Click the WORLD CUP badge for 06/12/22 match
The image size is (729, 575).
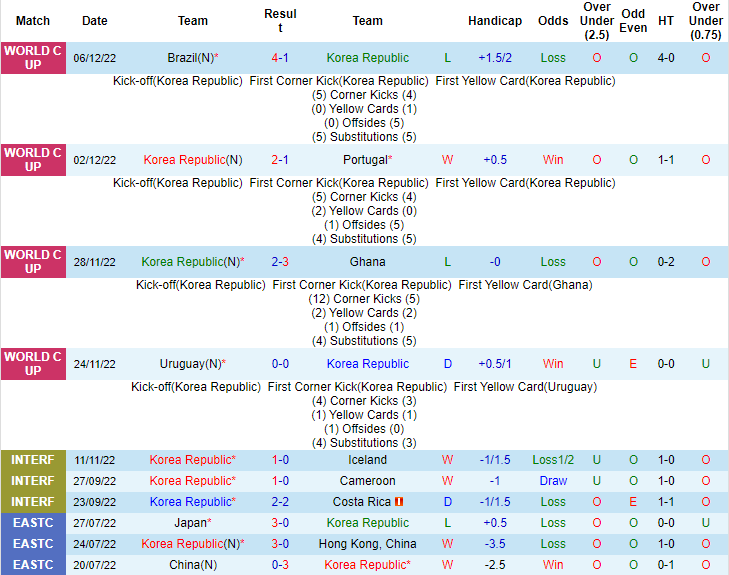point(33,58)
